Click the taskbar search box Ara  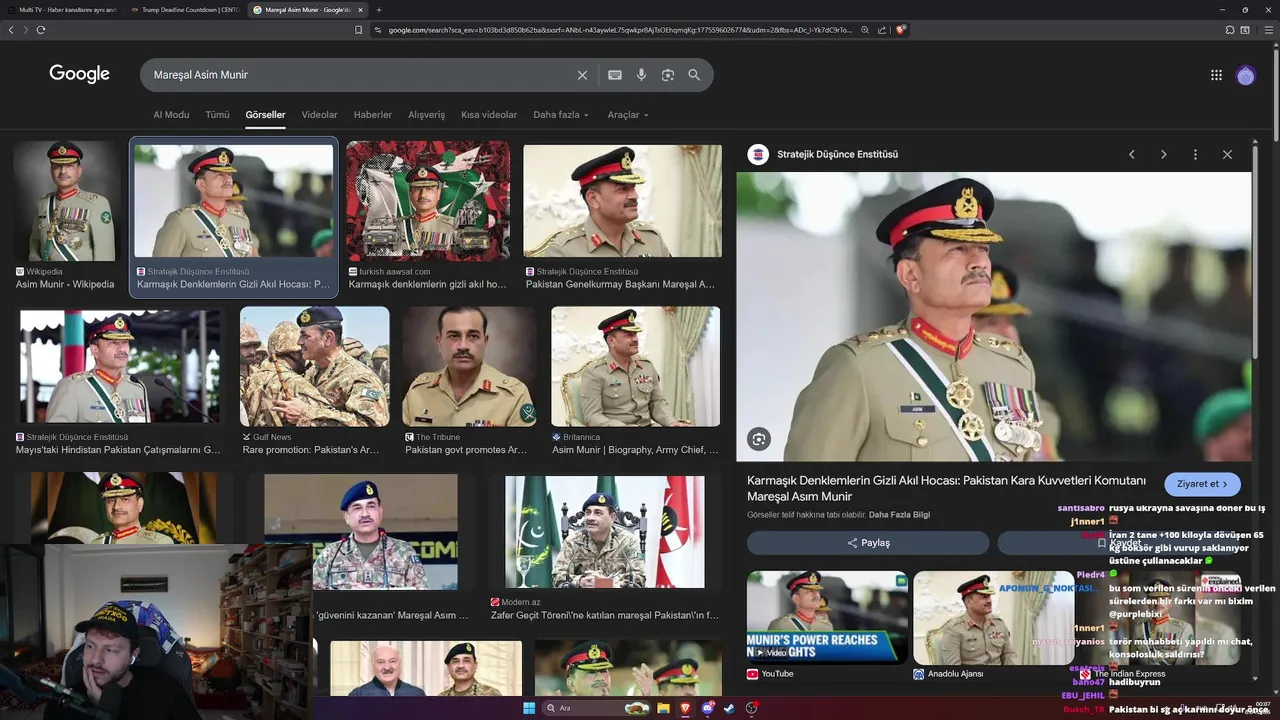(596, 708)
